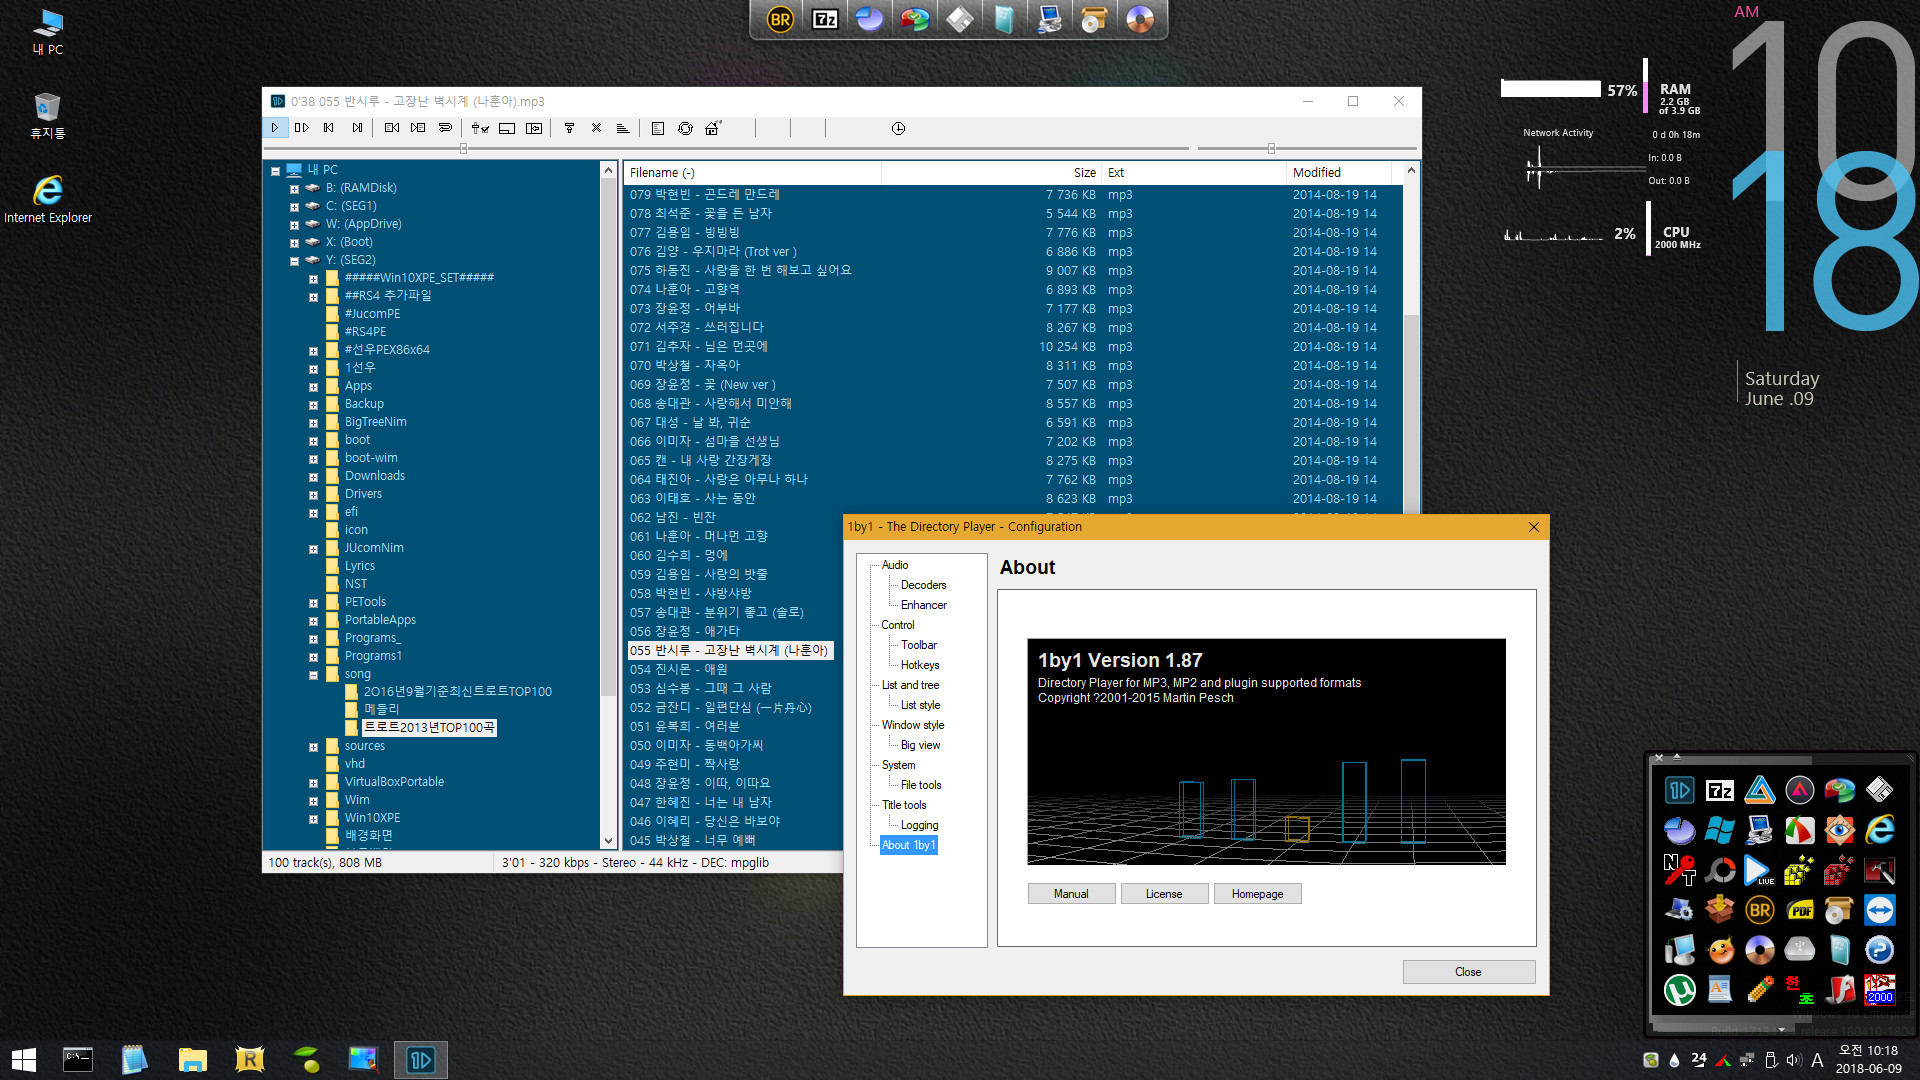This screenshot has width=1920, height=1080.
Task: Click the refresh circular-arrows toolbar icon
Action: (685, 128)
